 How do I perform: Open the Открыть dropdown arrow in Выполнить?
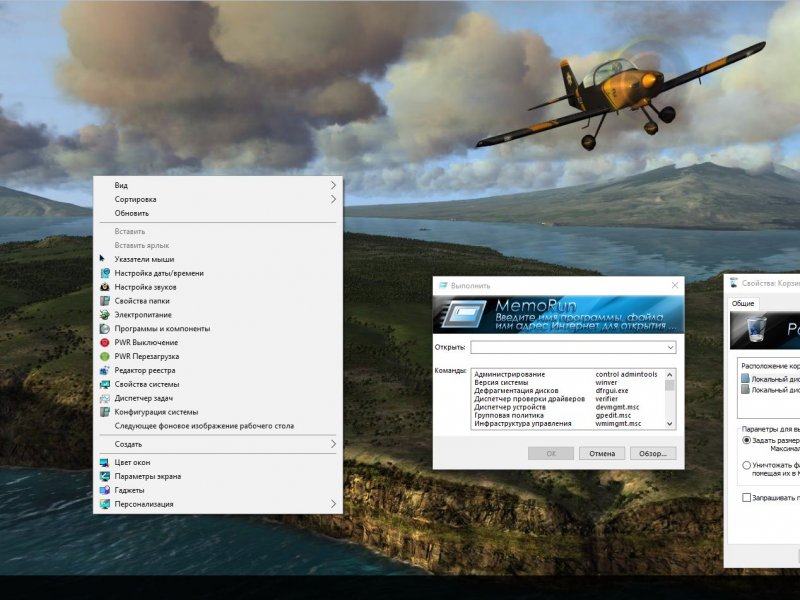tap(670, 347)
